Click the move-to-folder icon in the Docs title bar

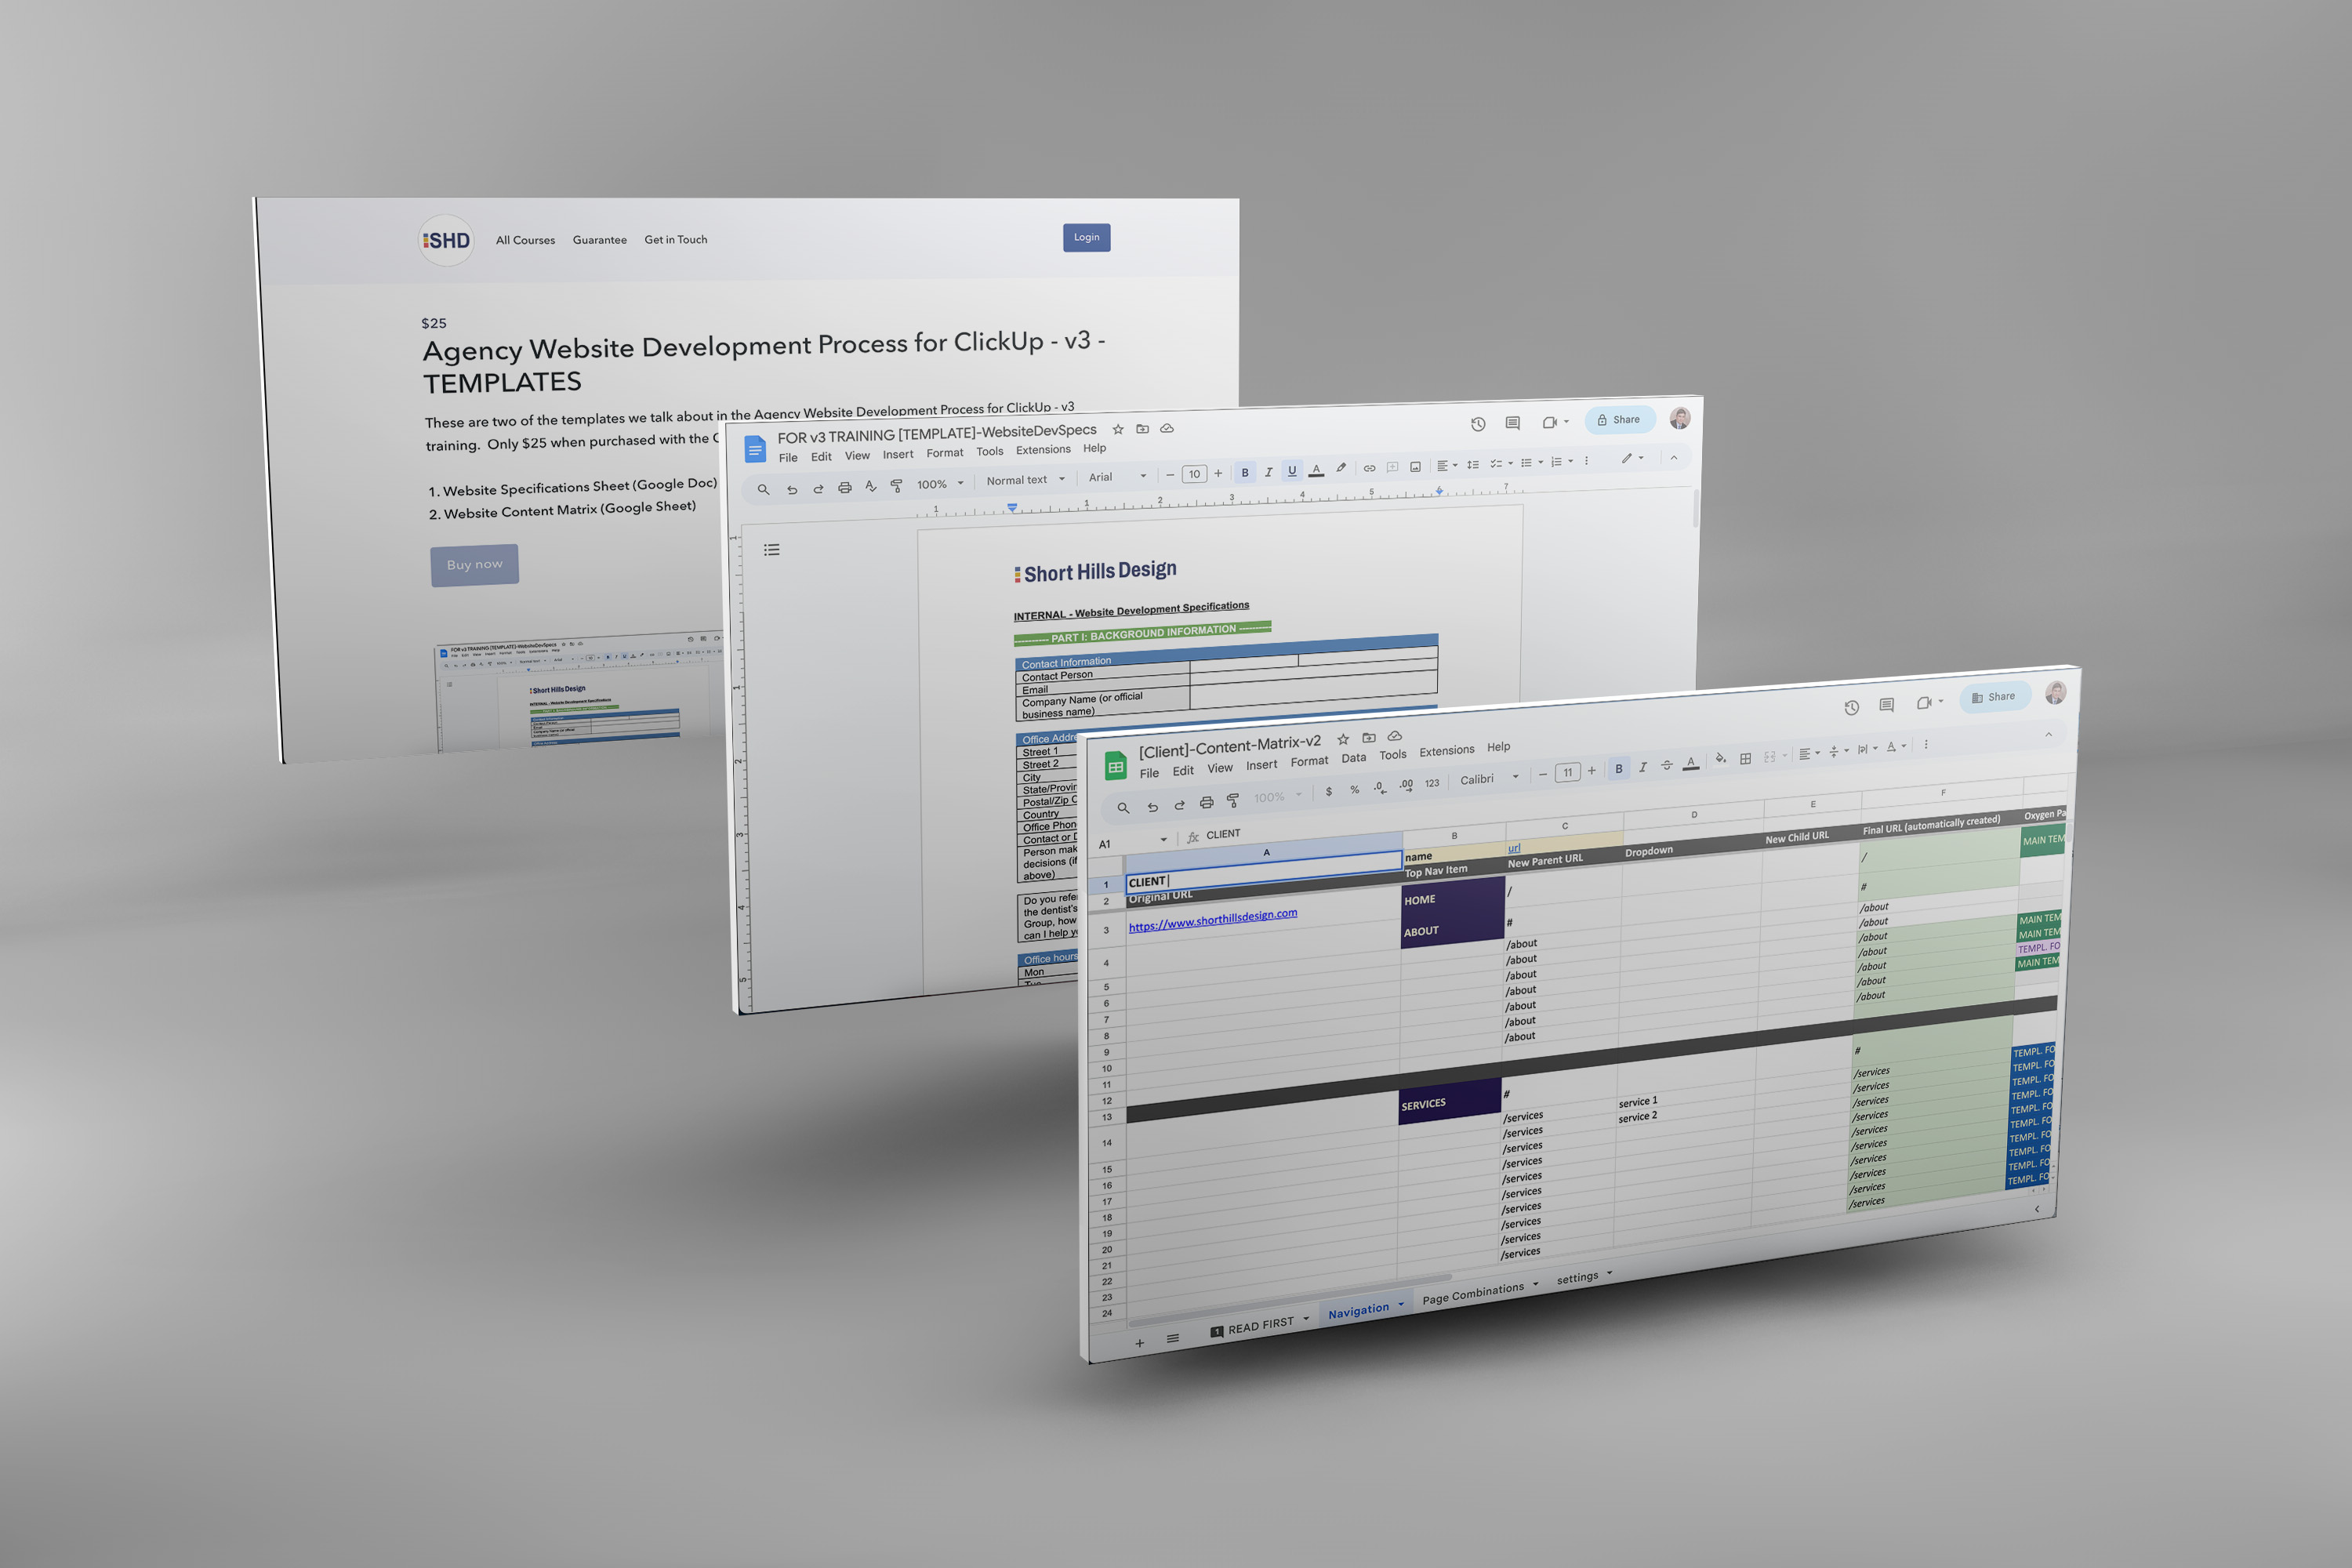1142,429
